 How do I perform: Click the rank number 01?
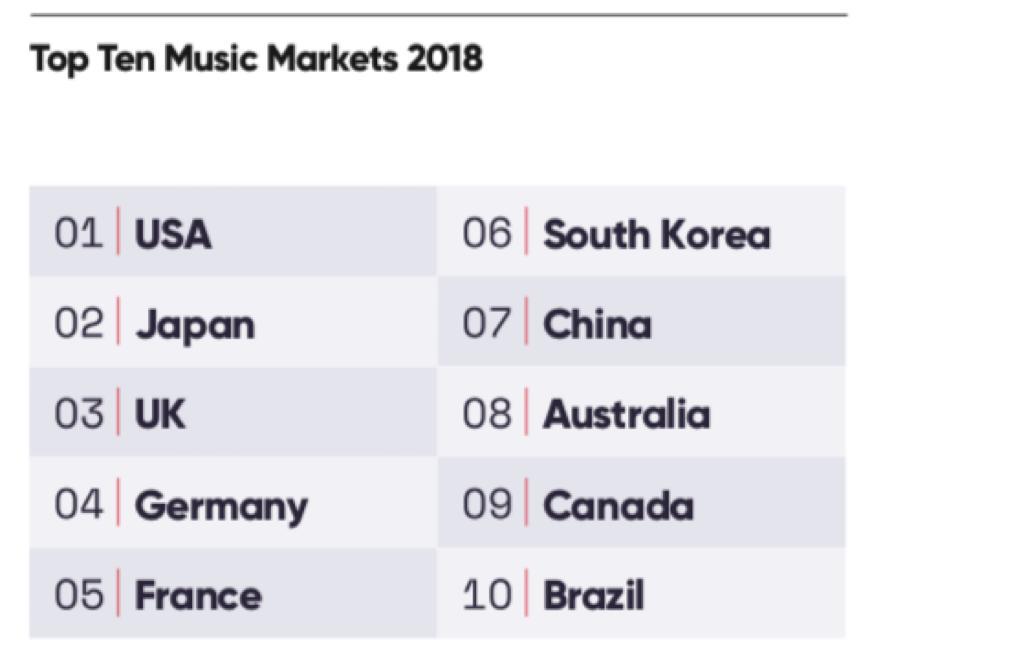pos(78,233)
